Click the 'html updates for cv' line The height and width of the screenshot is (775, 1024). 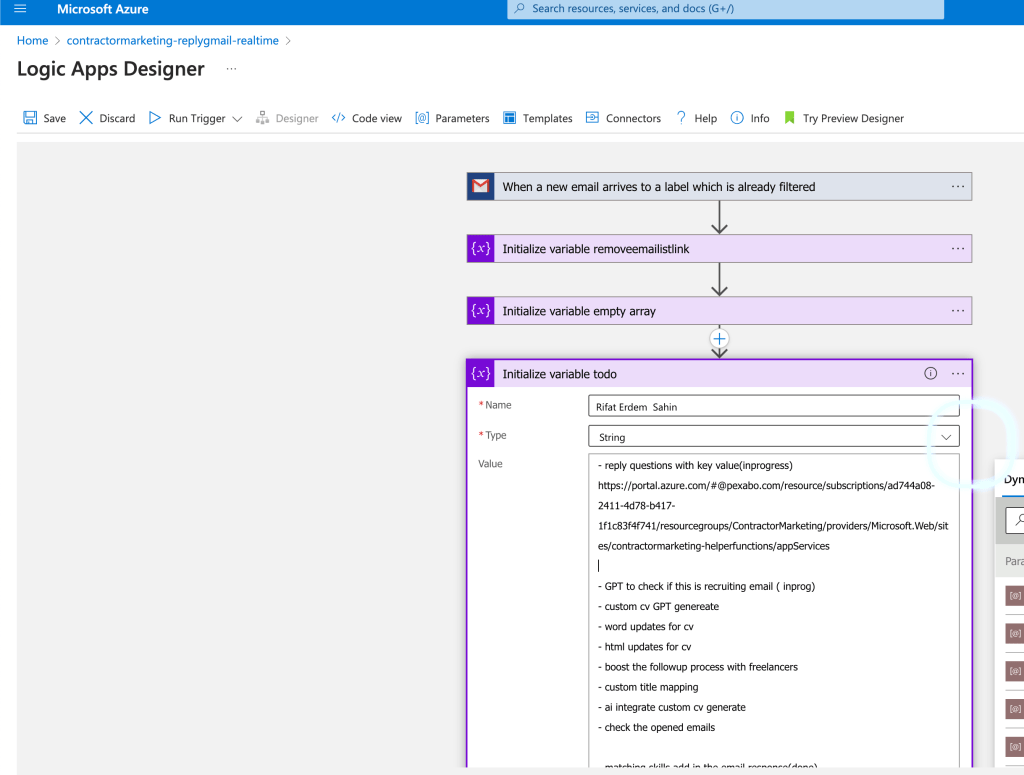[x=645, y=647]
